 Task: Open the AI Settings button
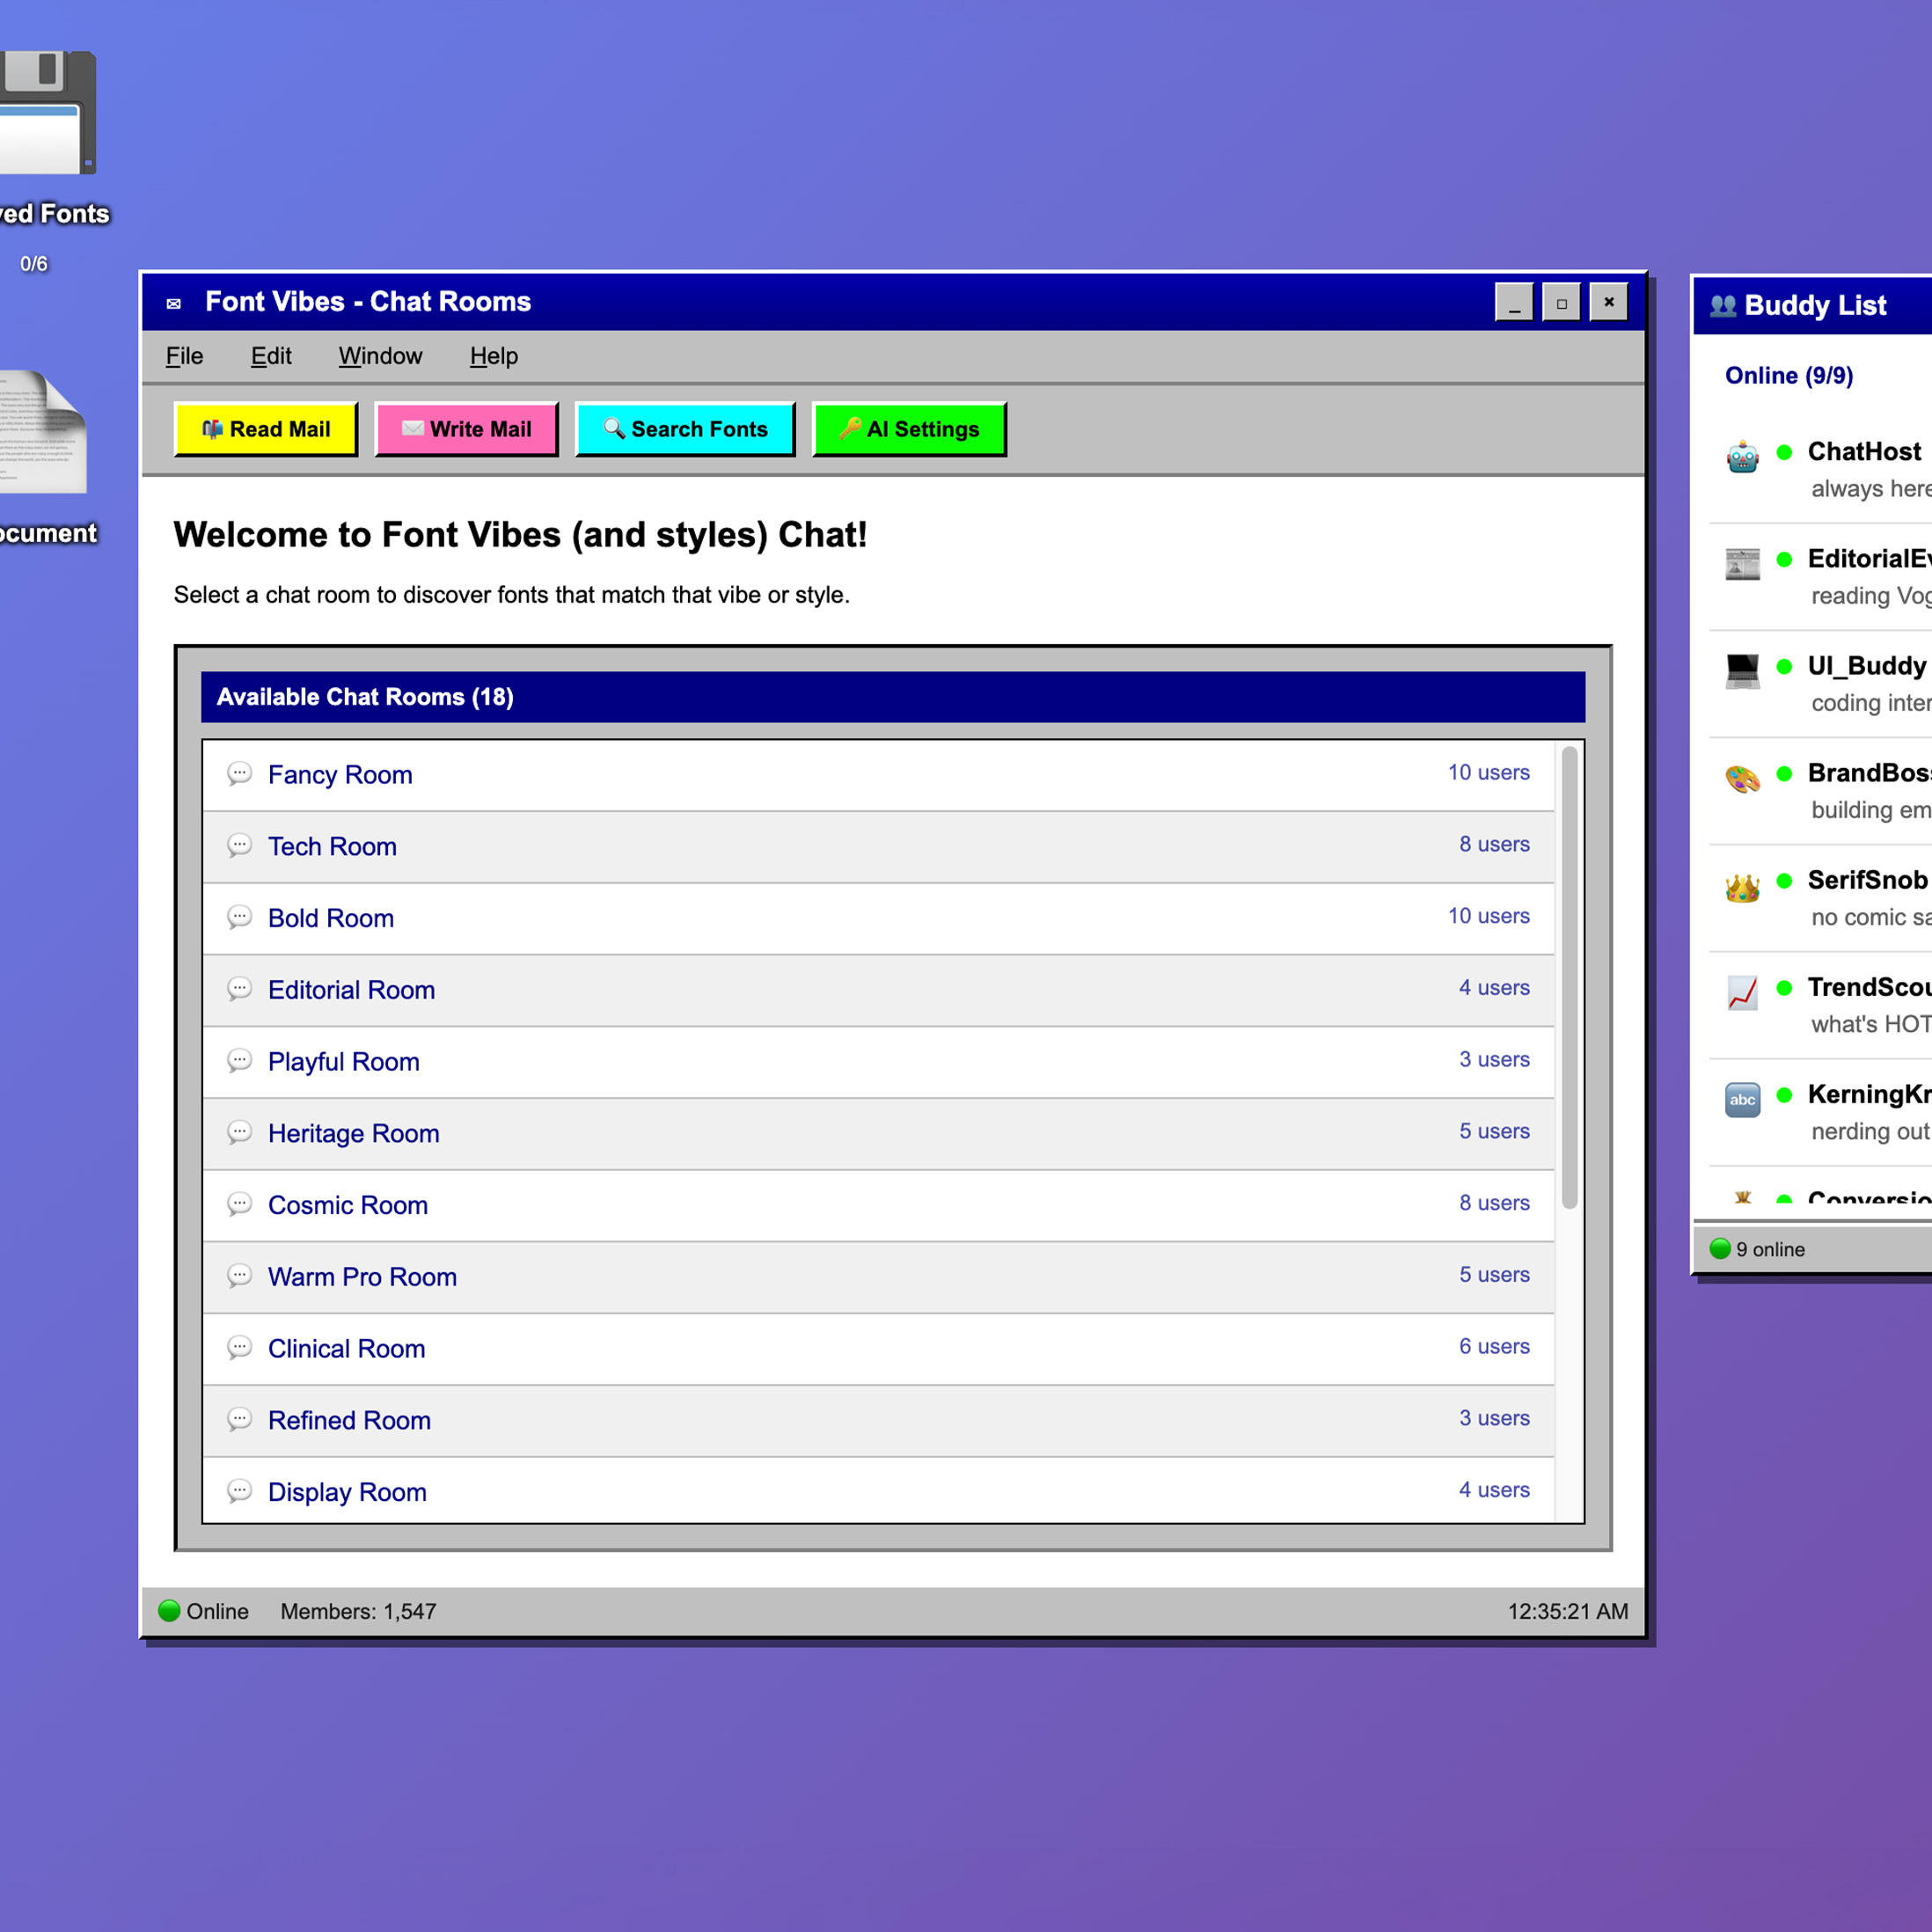coord(908,429)
